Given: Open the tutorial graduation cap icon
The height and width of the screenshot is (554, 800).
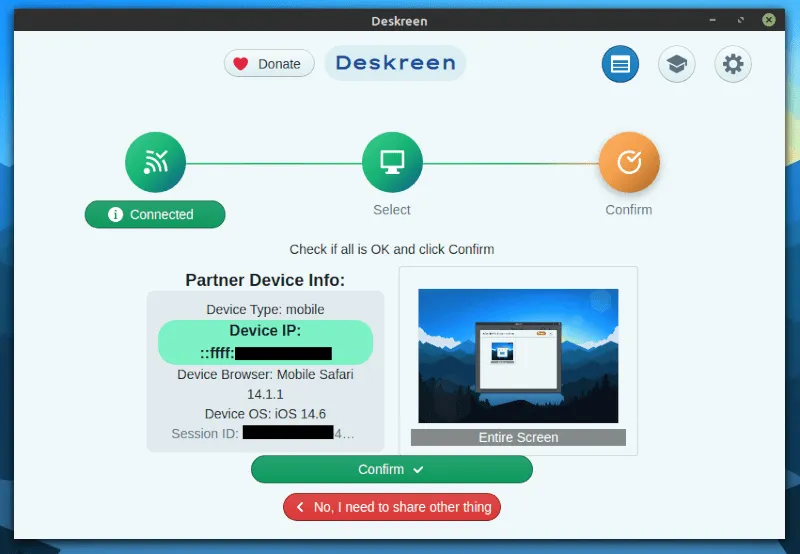Looking at the screenshot, I should tap(677, 65).
